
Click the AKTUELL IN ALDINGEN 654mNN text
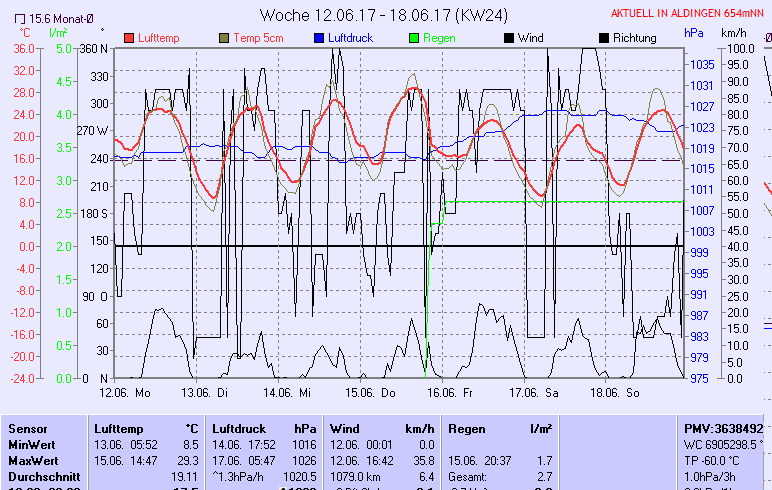(x=691, y=14)
